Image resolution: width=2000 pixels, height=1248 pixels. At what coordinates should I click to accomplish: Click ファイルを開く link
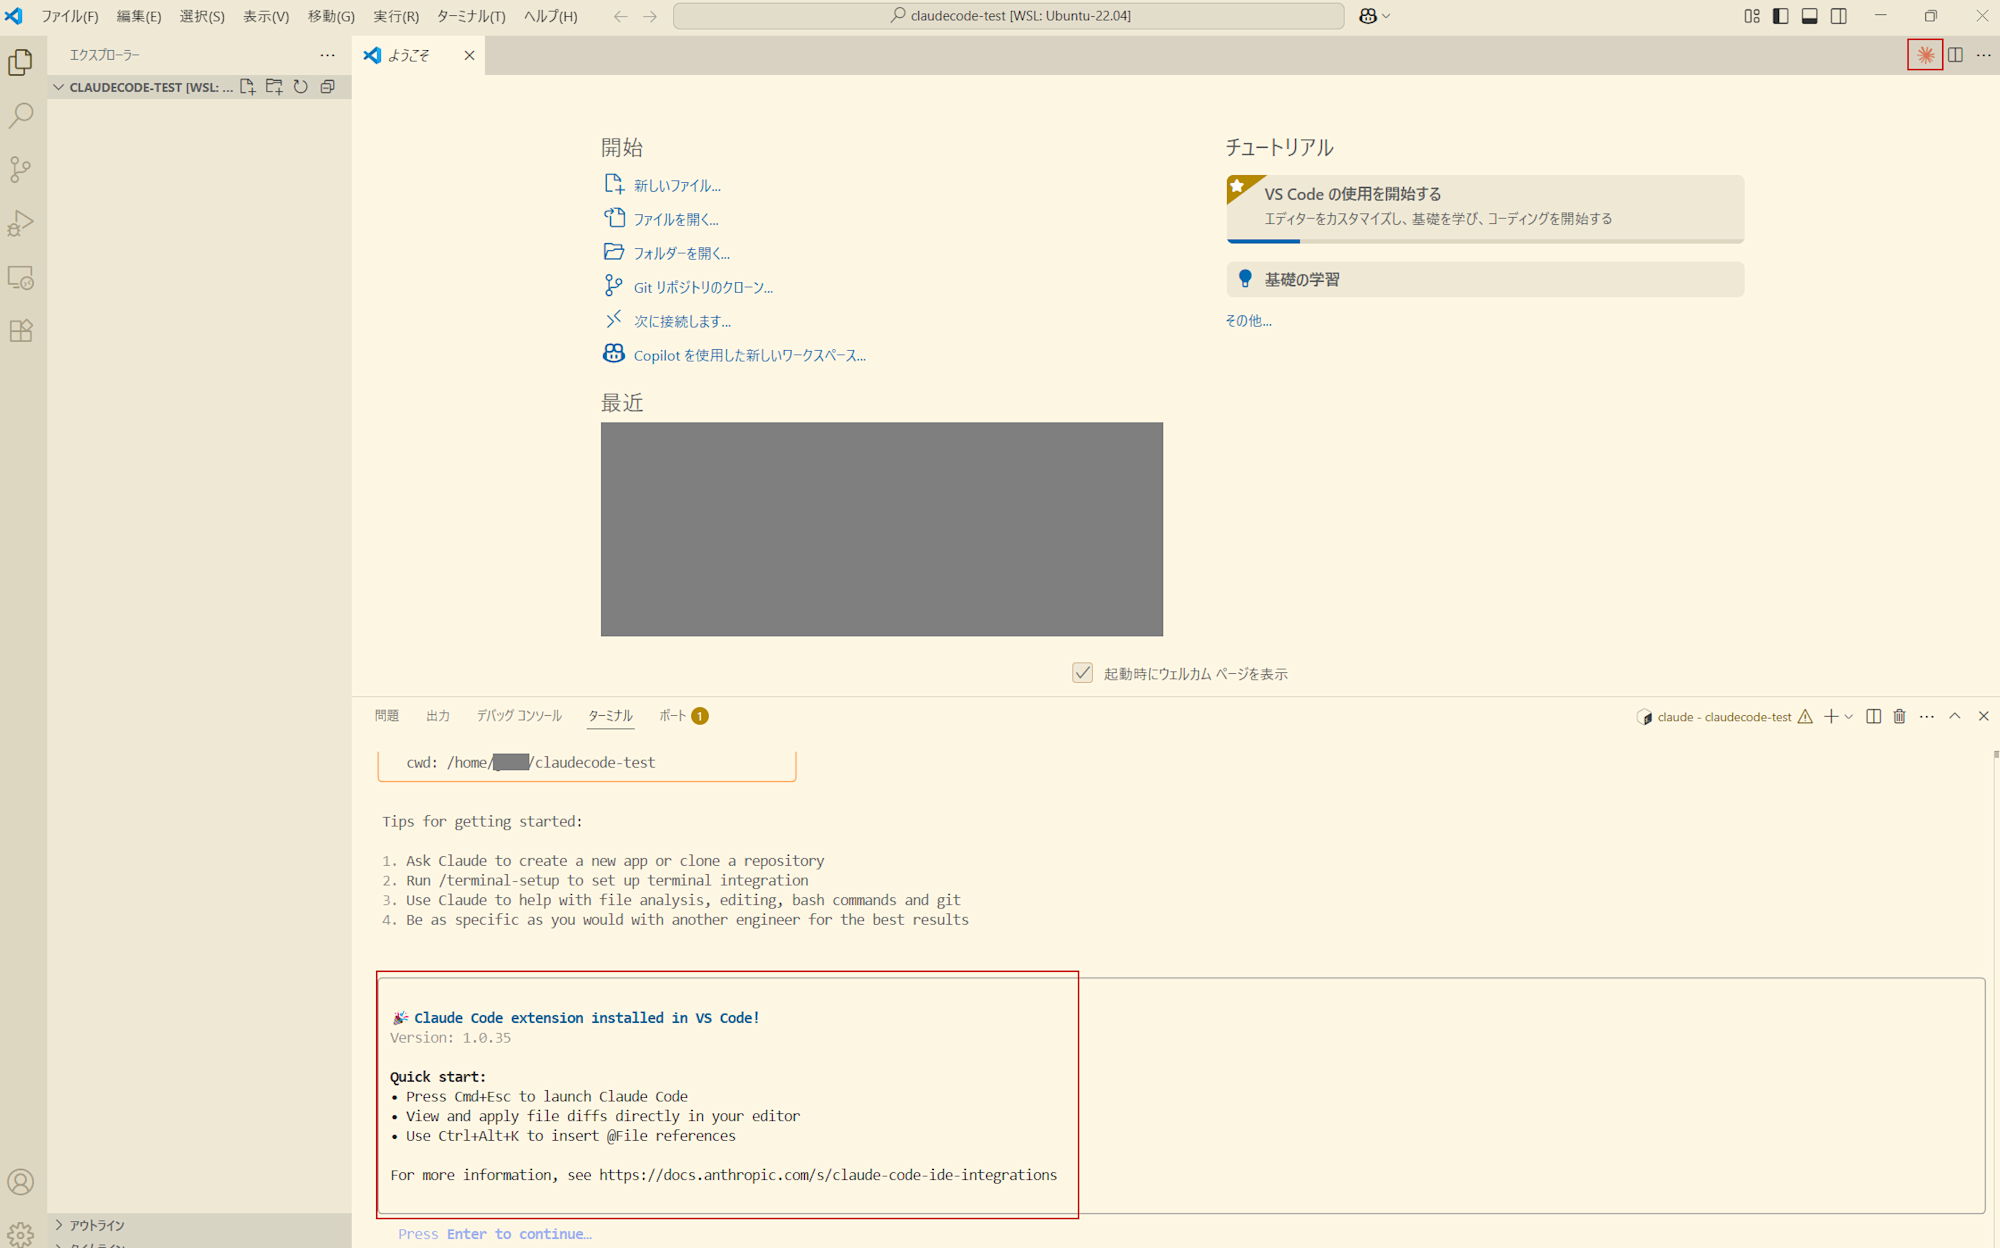click(676, 219)
